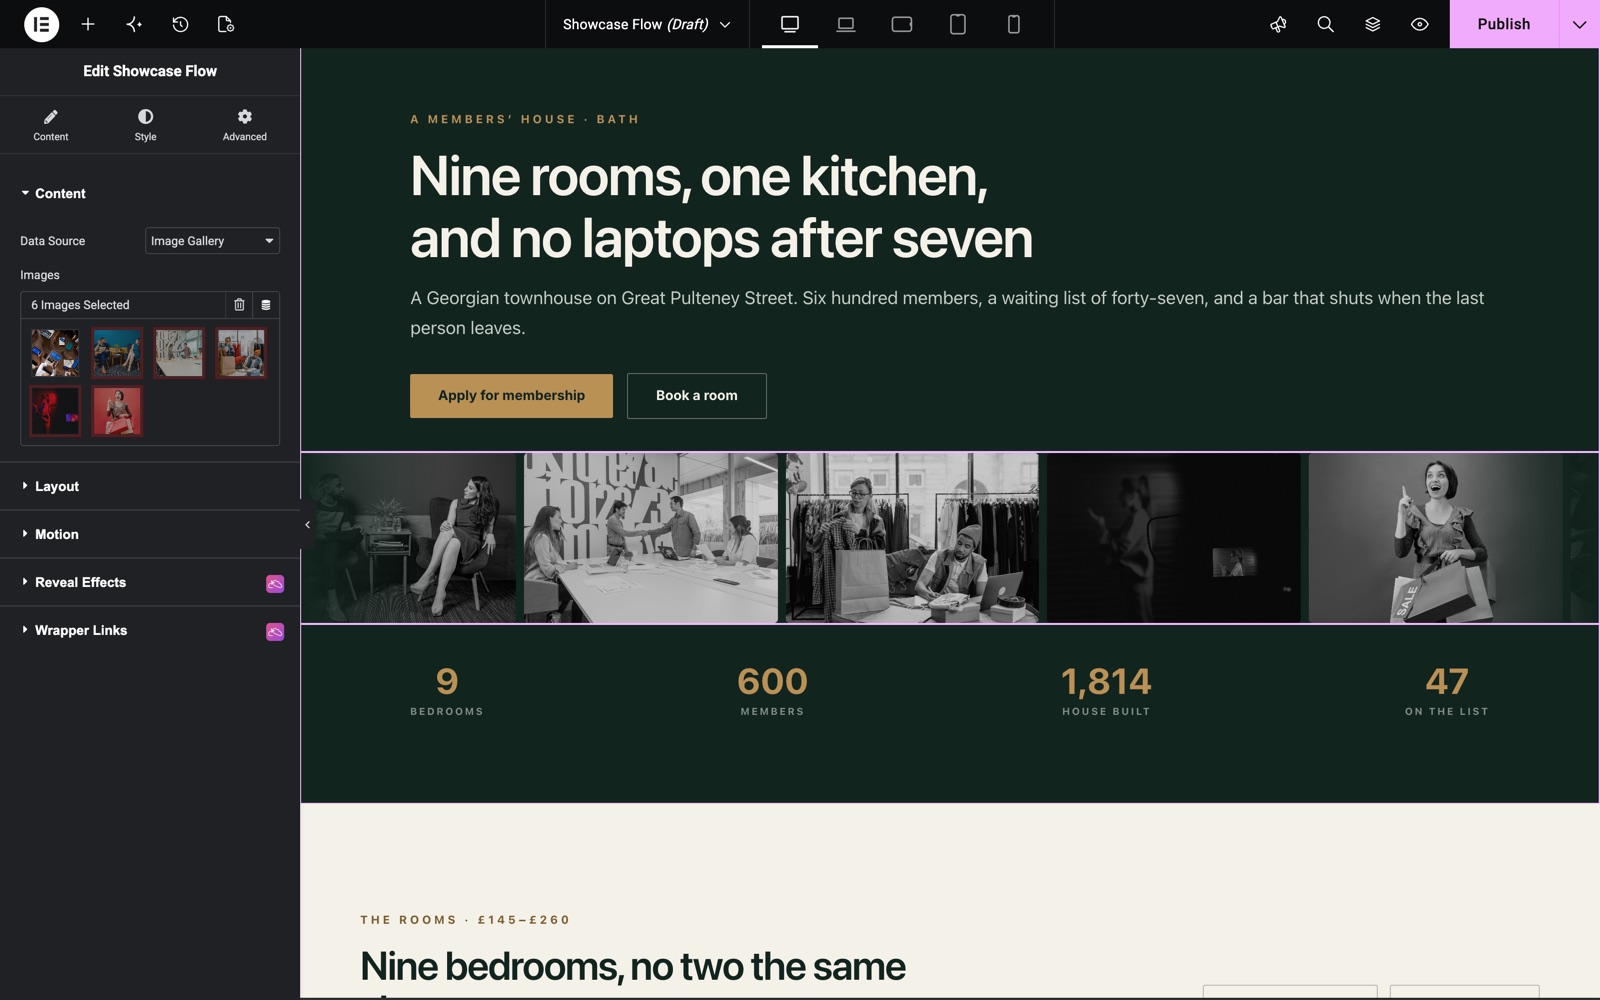Open the finder search icon

click(x=1325, y=24)
